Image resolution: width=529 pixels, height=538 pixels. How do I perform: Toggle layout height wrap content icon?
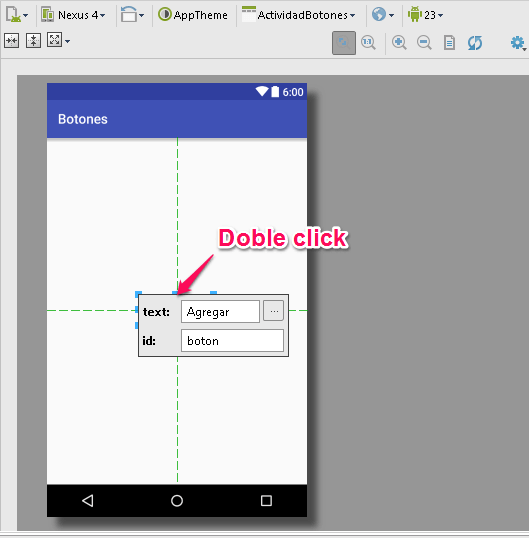pyautogui.click(x=33, y=41)
